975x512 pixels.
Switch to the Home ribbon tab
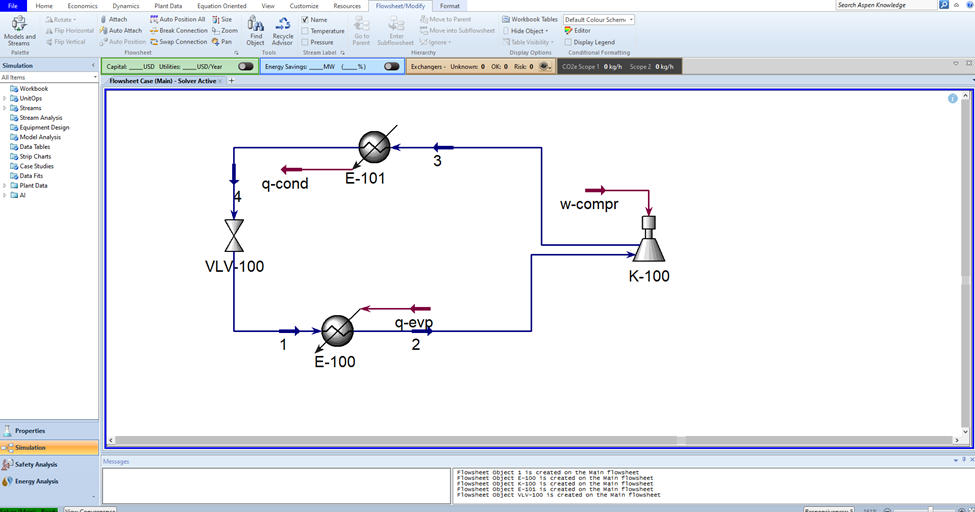click(44, 6)
